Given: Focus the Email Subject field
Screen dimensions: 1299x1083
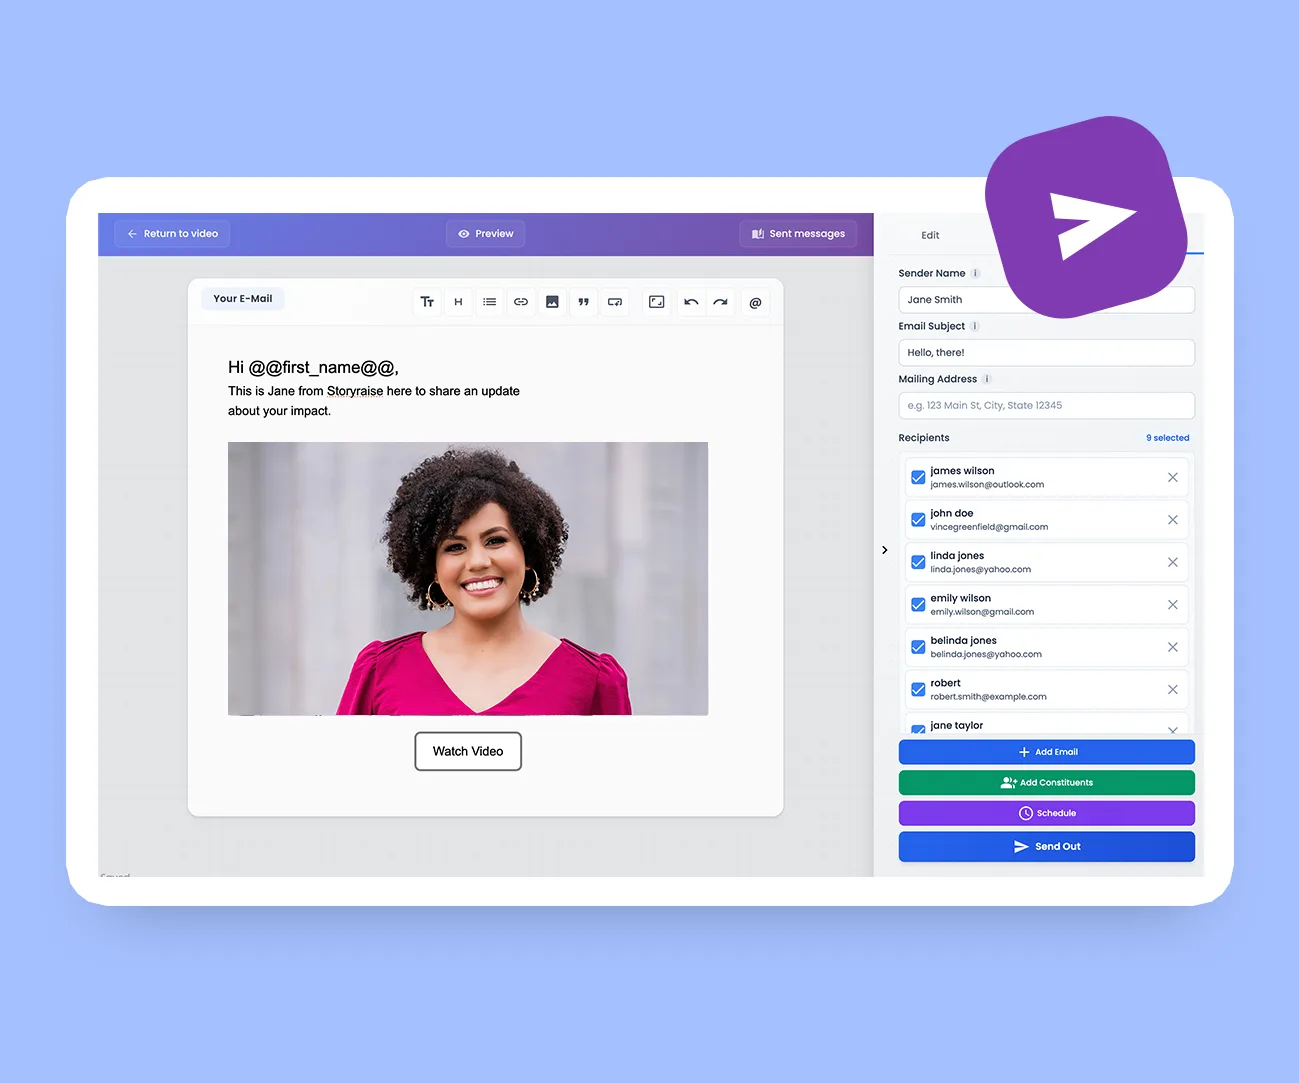Looking at the screenshot, I should tap(1046, 353).
